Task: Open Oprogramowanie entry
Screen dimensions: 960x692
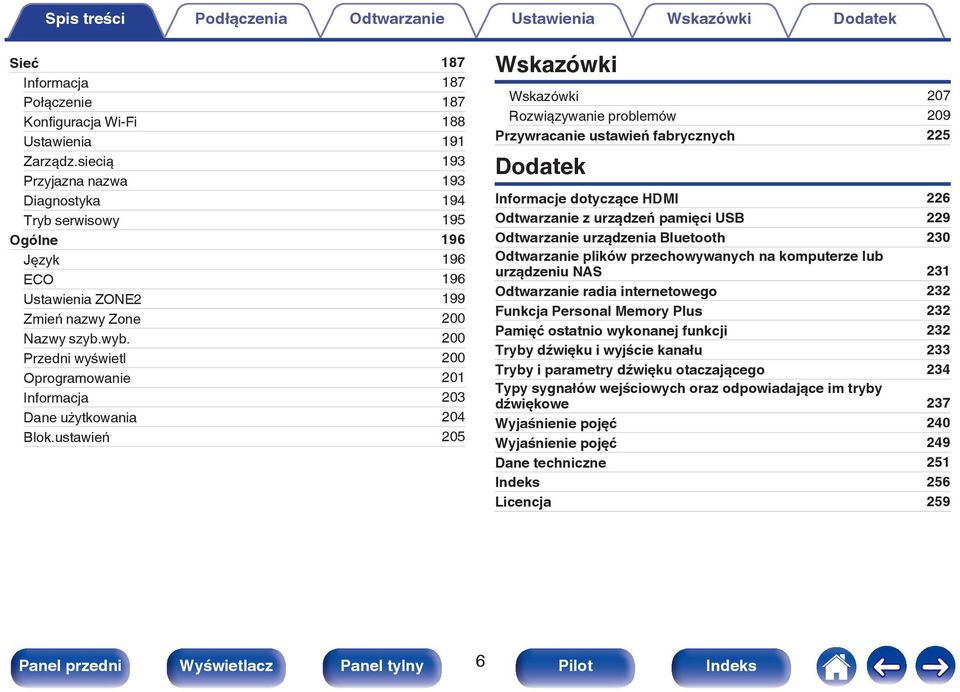Action: tap(244, 378)
